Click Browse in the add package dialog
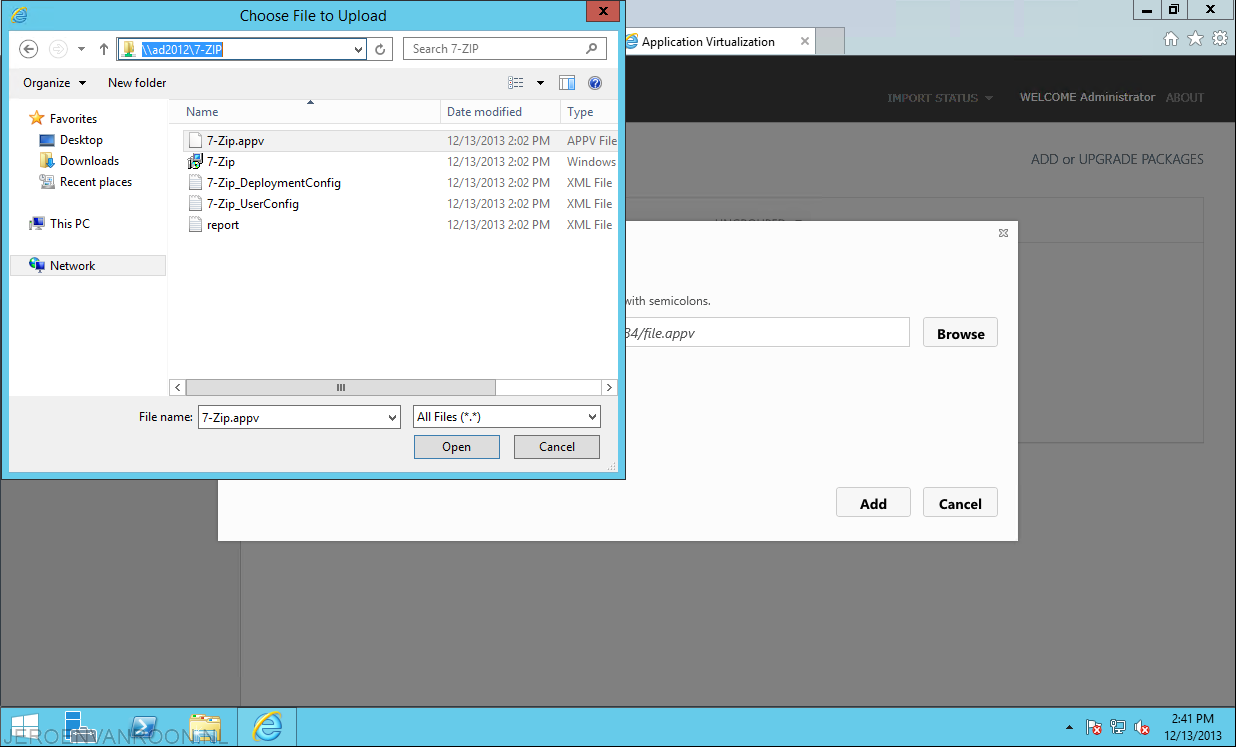Screen dimensions: 1236x747 960,334
